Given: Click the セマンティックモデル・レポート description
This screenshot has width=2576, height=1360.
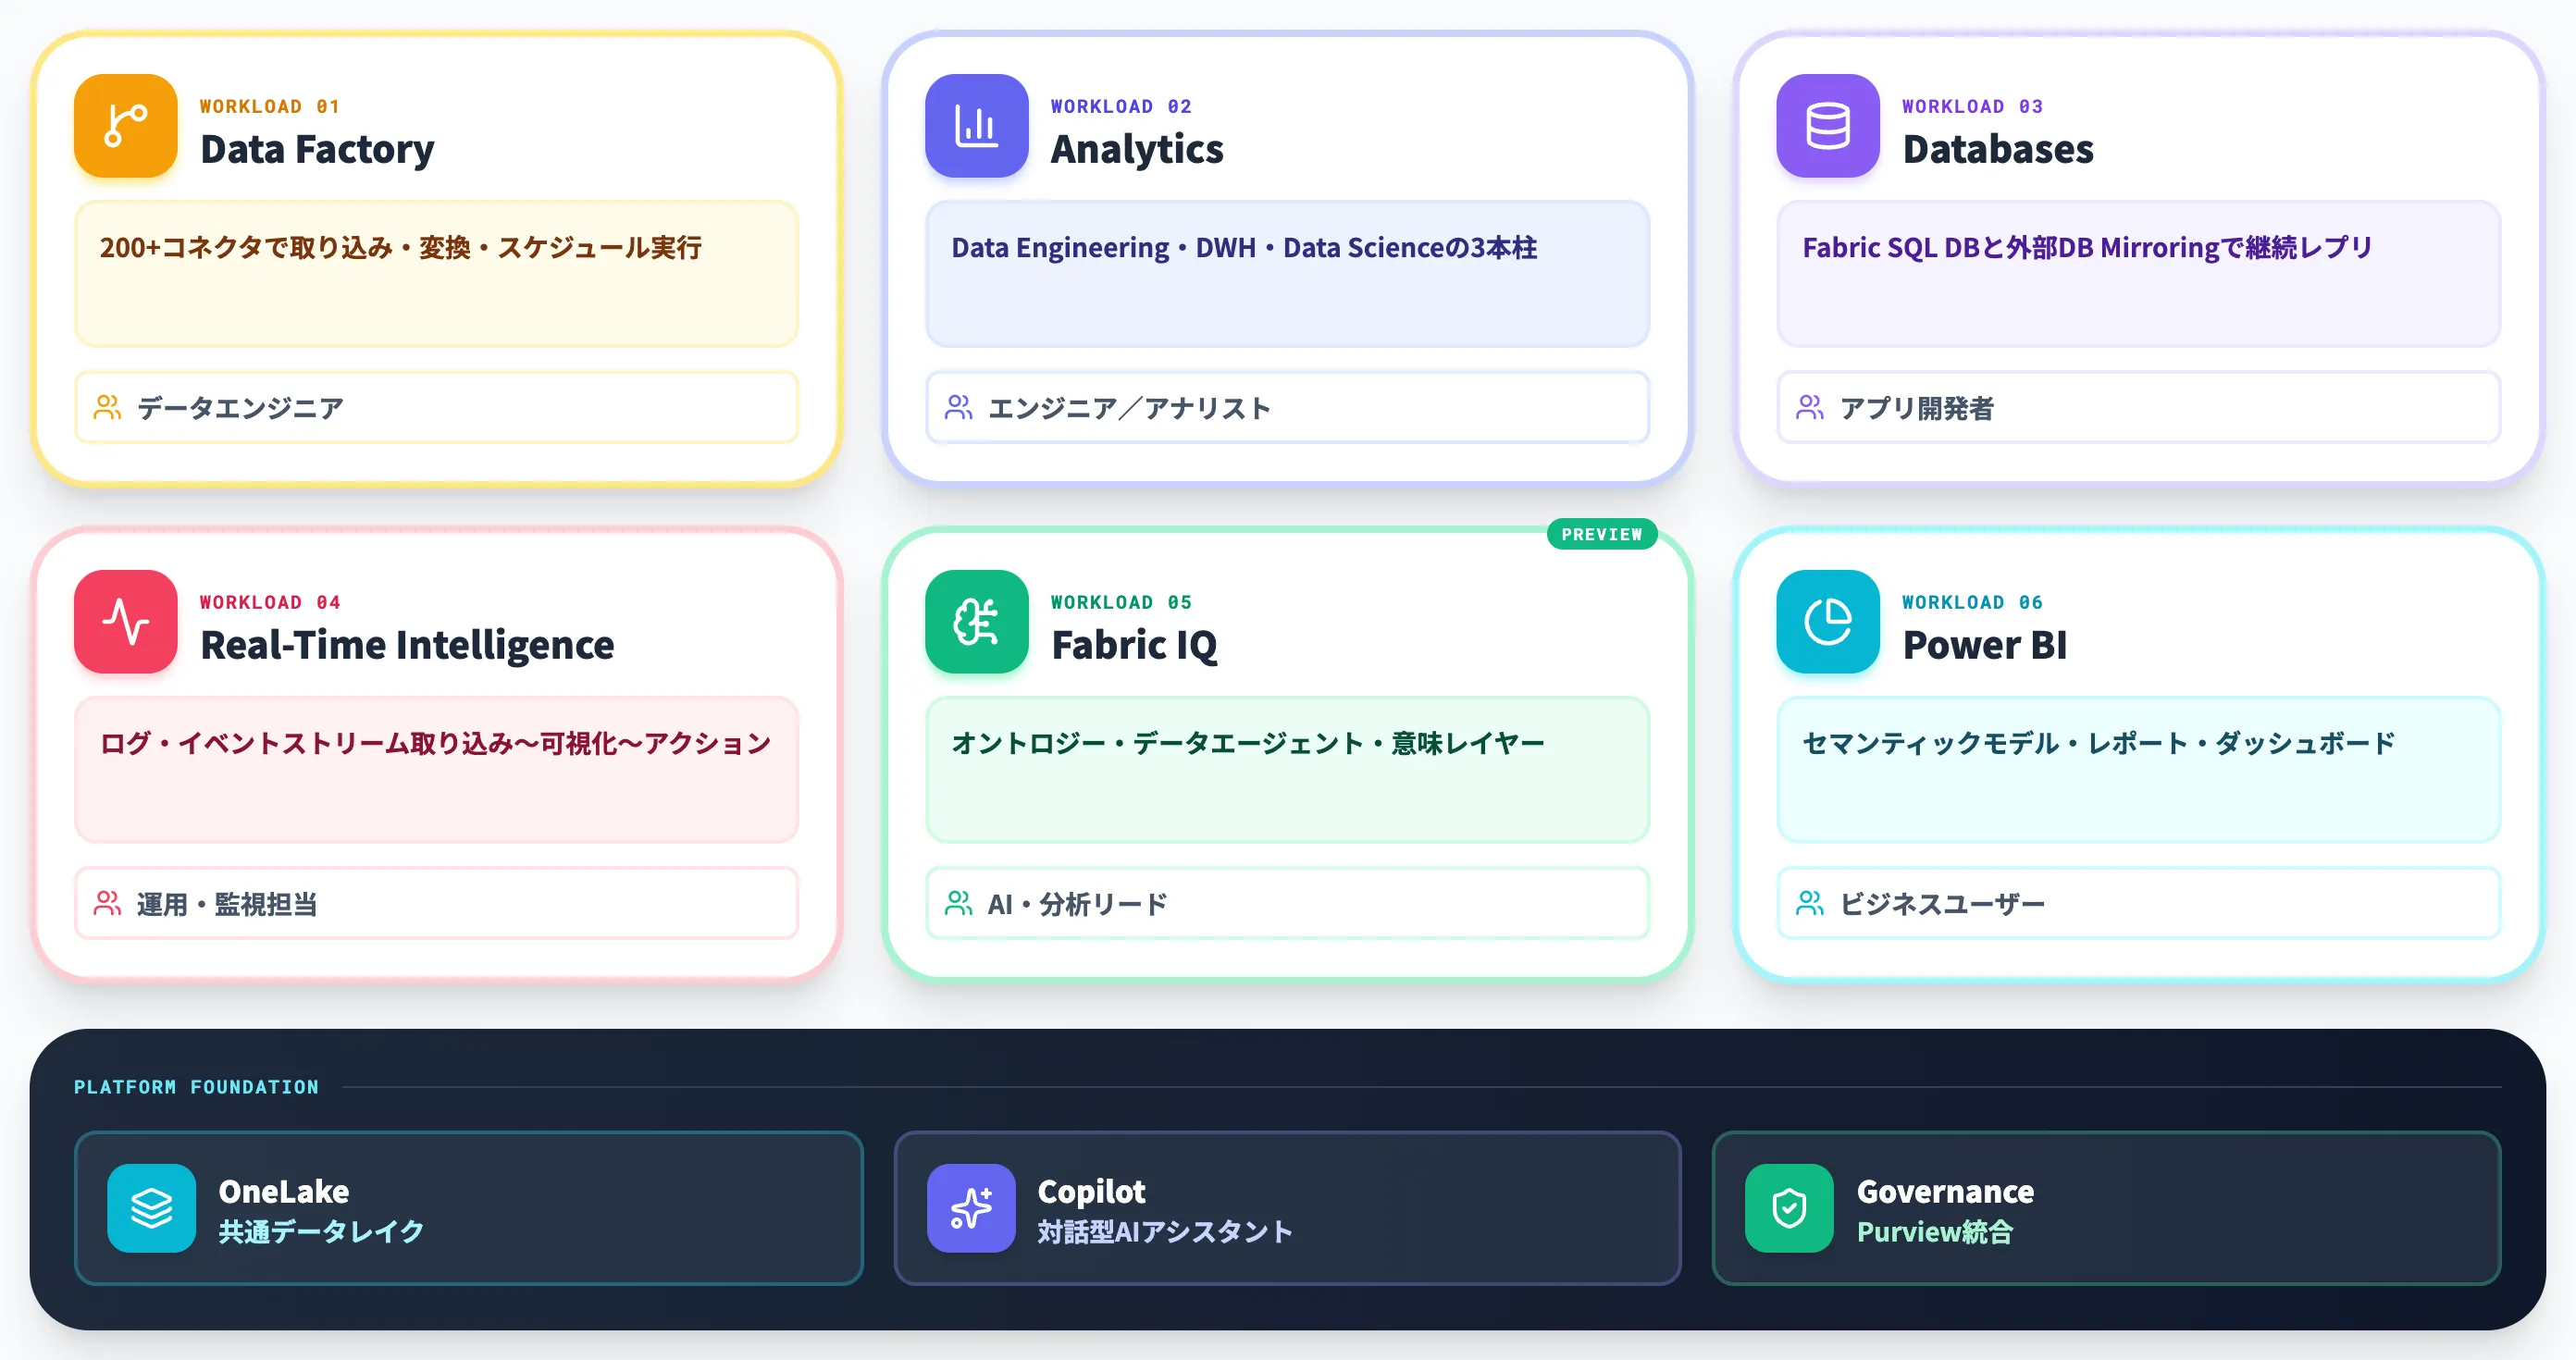Looking at the screenshot, I should [2138, 770].
